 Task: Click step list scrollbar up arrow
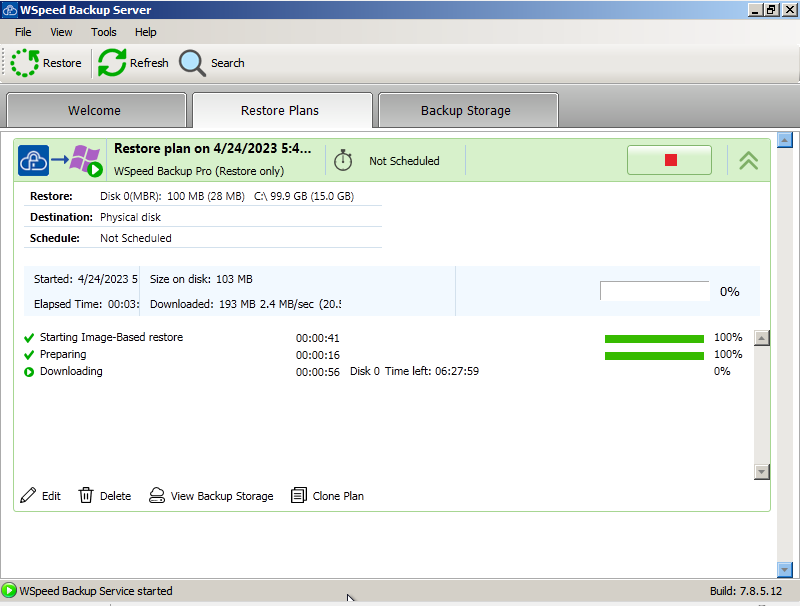[762, 338]
